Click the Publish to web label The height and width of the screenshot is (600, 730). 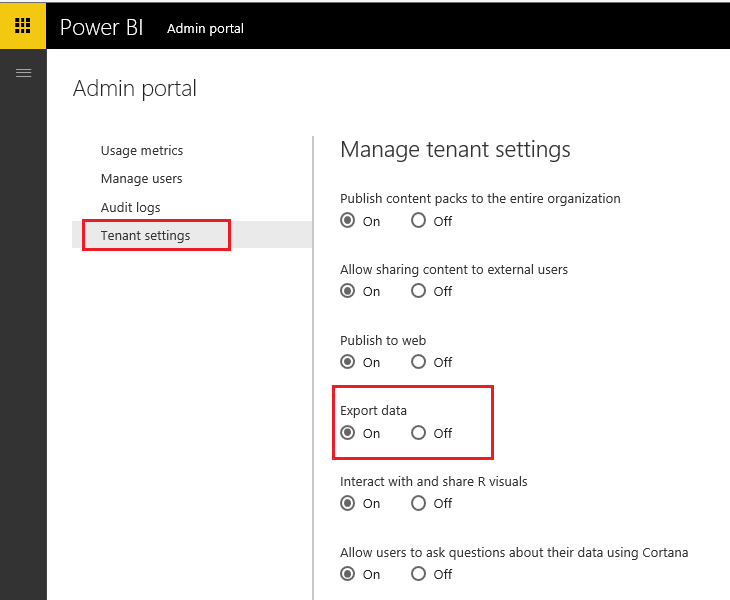(x=383, y=340)
